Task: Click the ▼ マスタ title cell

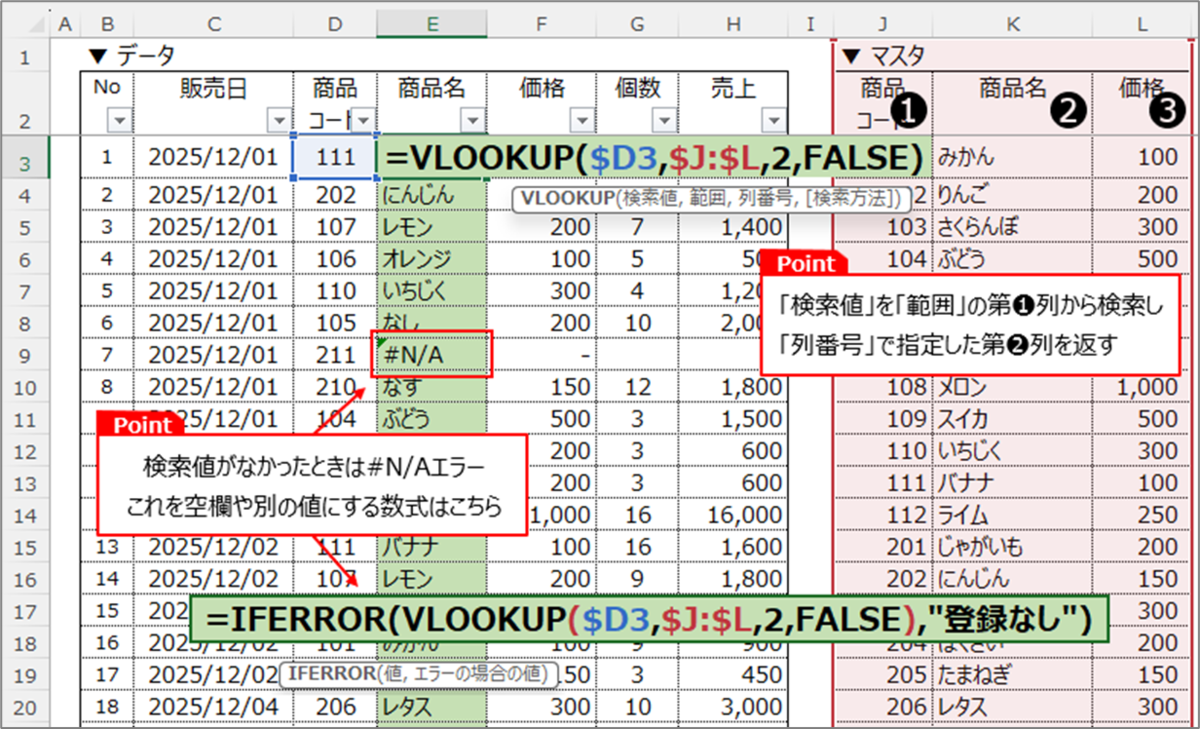Action: (883, 55)
